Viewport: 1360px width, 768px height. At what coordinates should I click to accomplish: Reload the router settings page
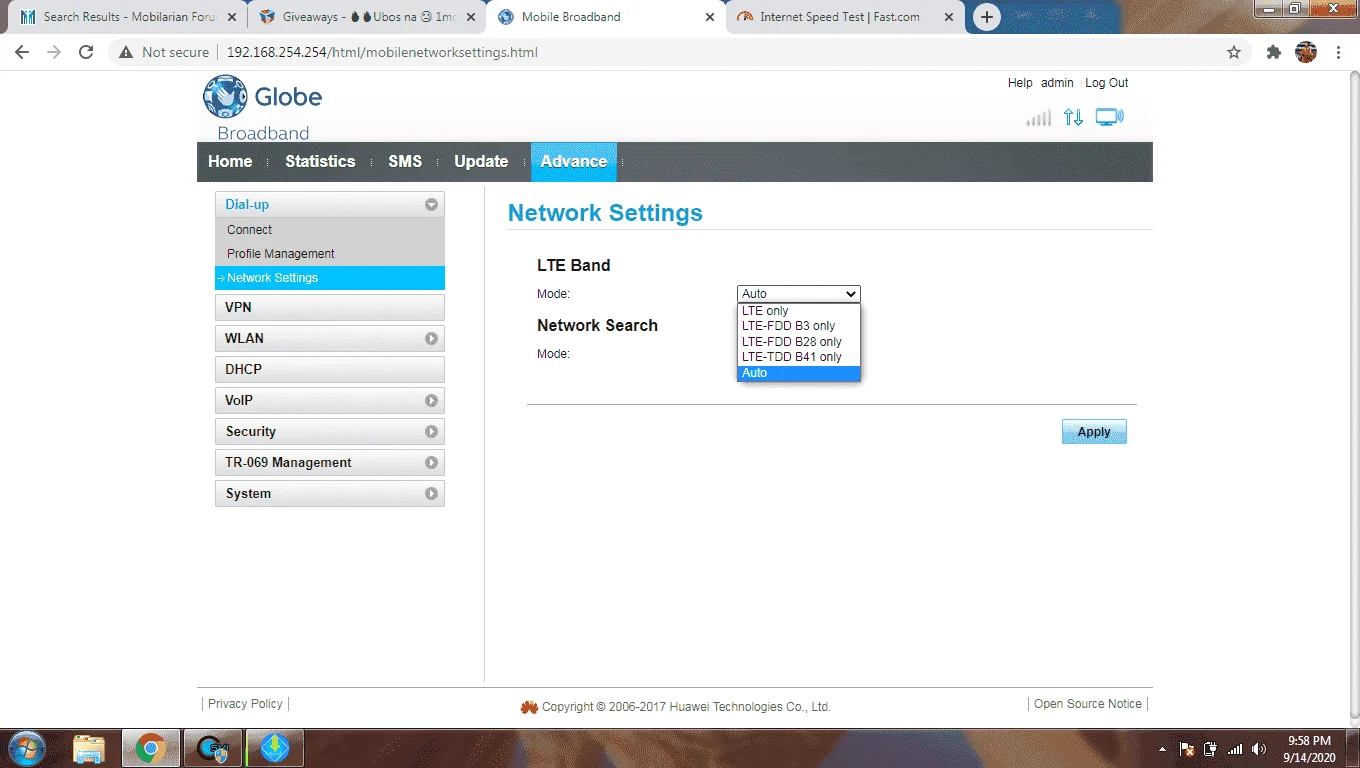pyautogui.click(x=86, y=52)
